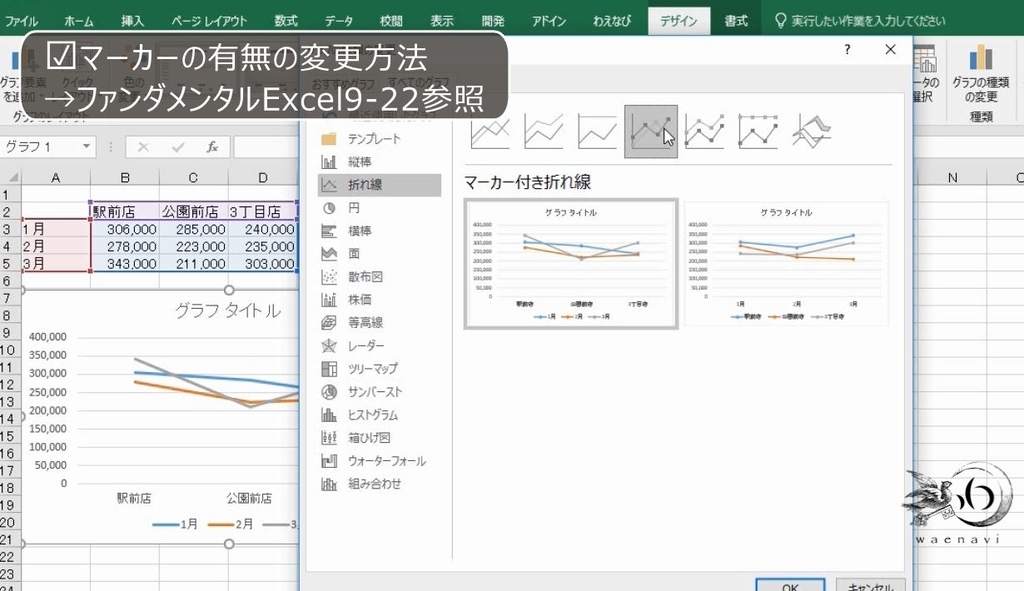Screen dimensions: 1024x591
Task: Choose 横棒 bar chart category
Action: click(x=379, y=231)
